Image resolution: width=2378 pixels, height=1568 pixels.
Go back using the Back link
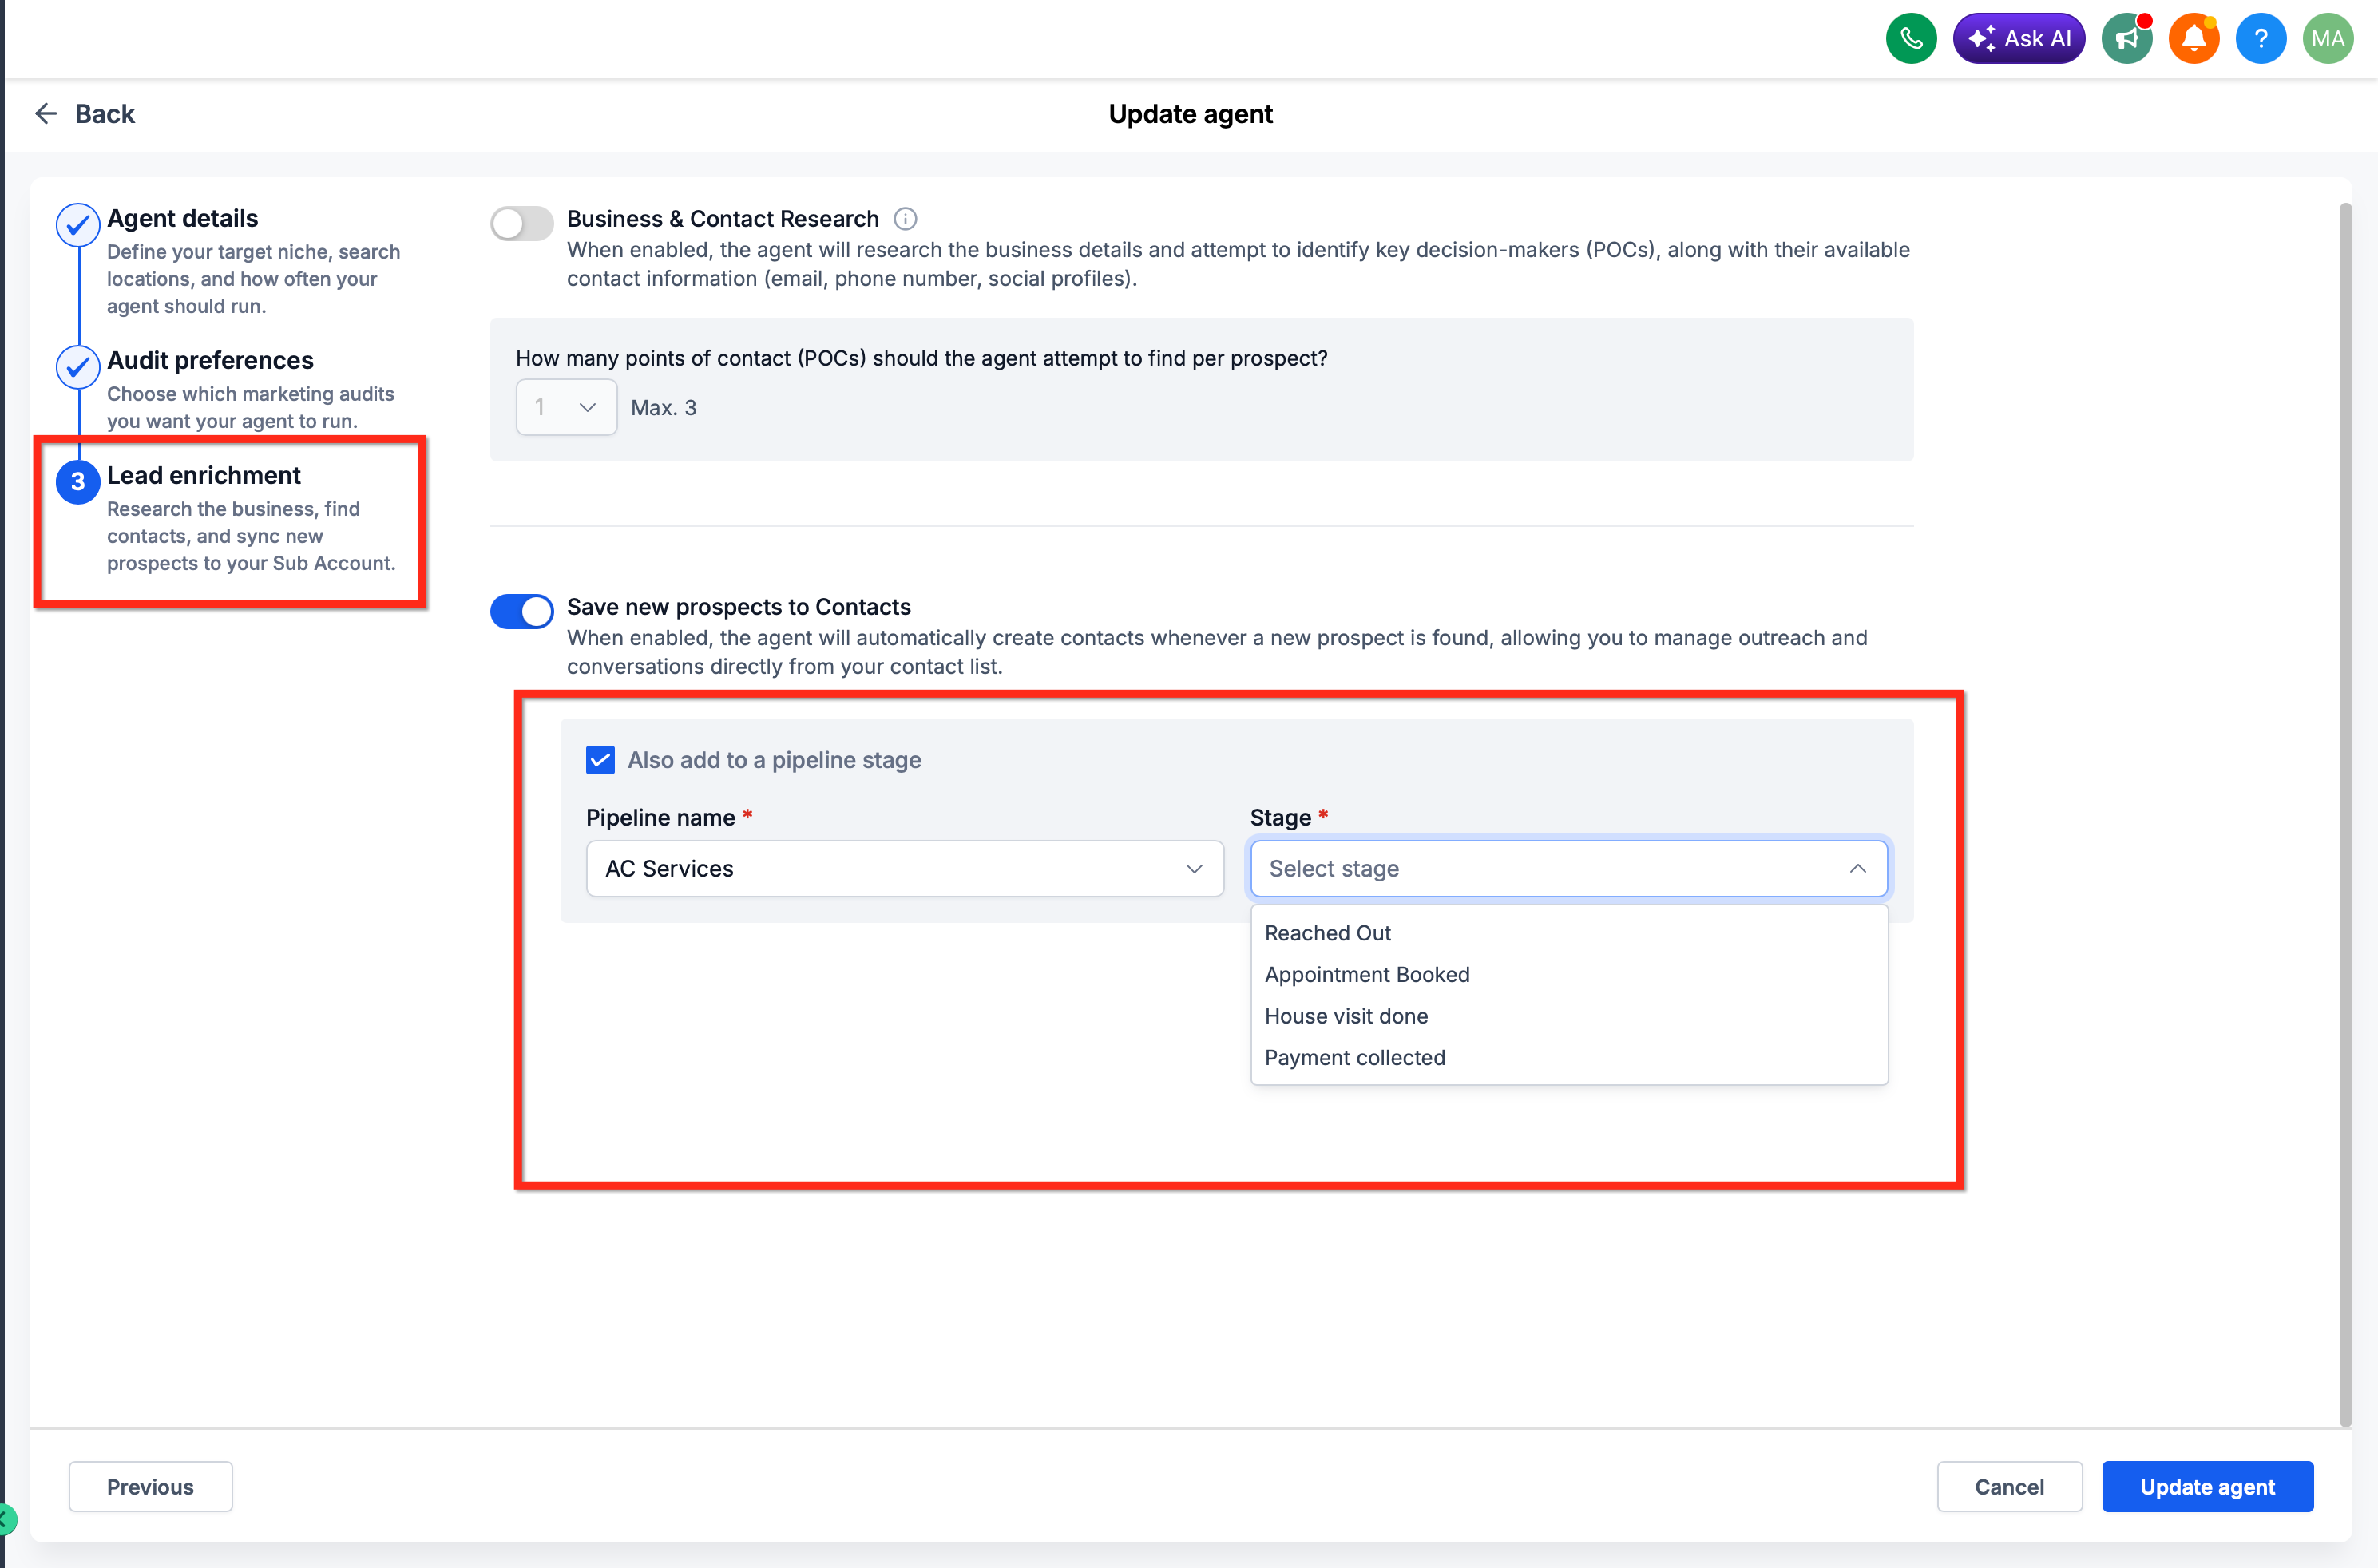pos(104,114)
